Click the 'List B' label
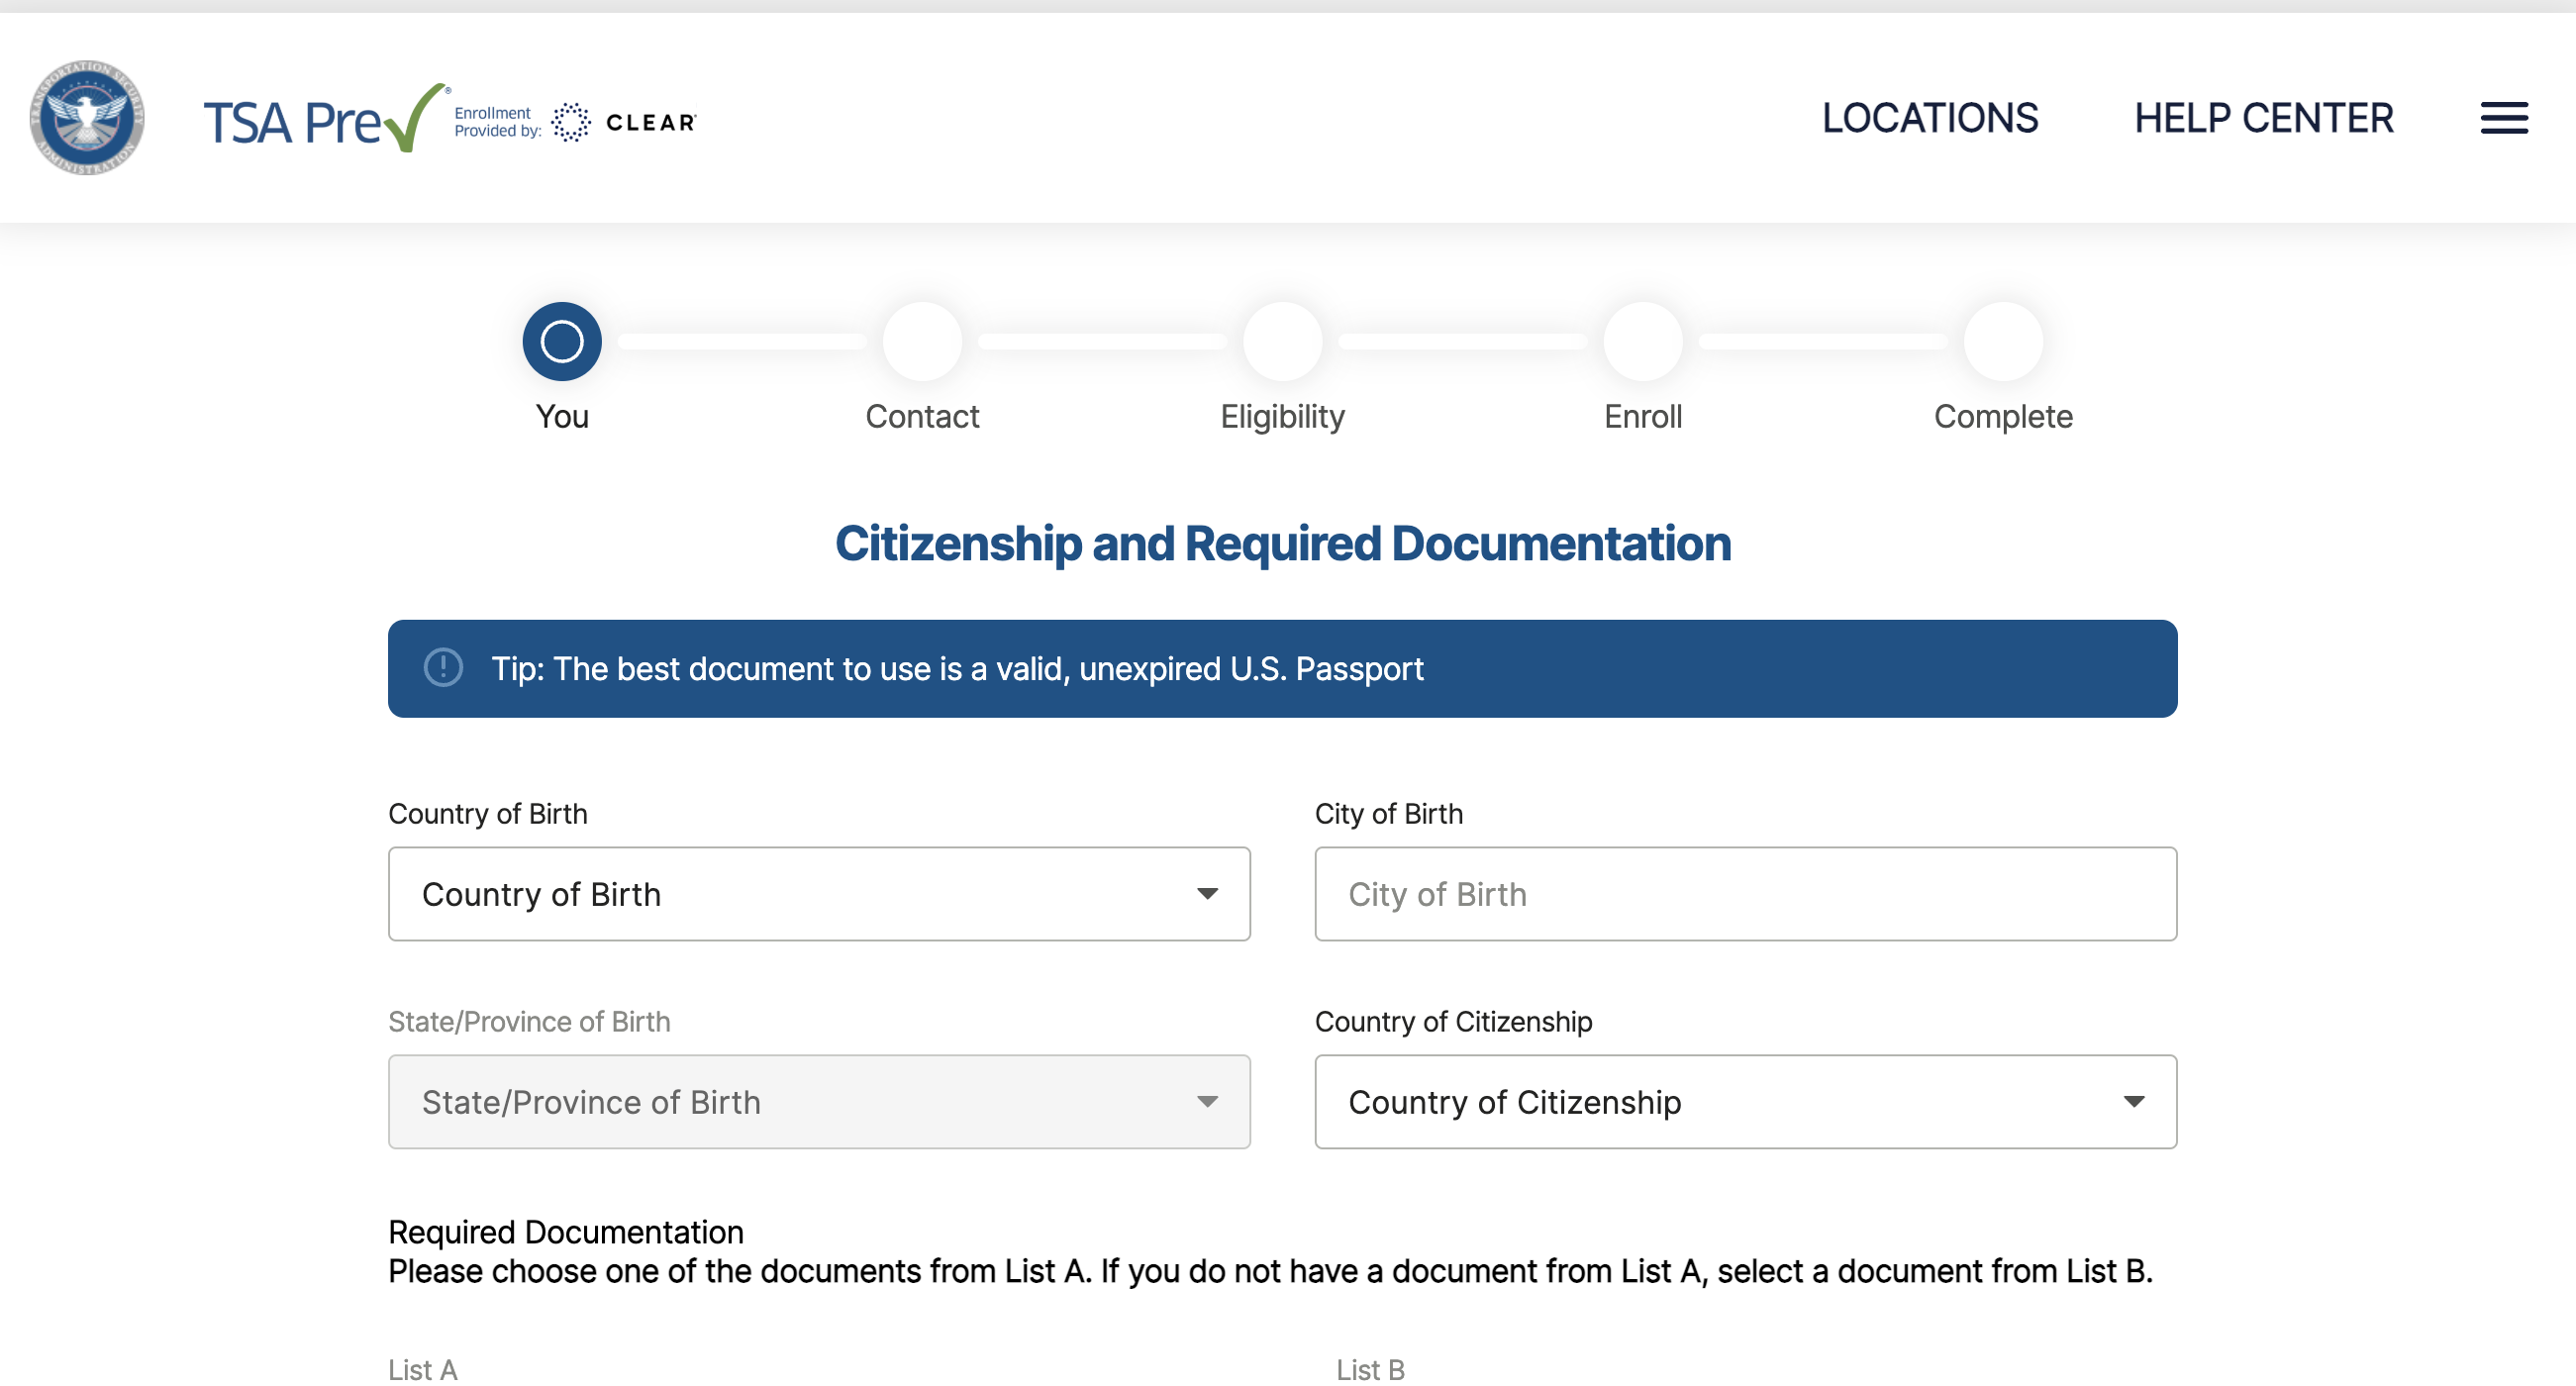This screenshot has height=1386, width=2576. click(x=1370, y=1369)
